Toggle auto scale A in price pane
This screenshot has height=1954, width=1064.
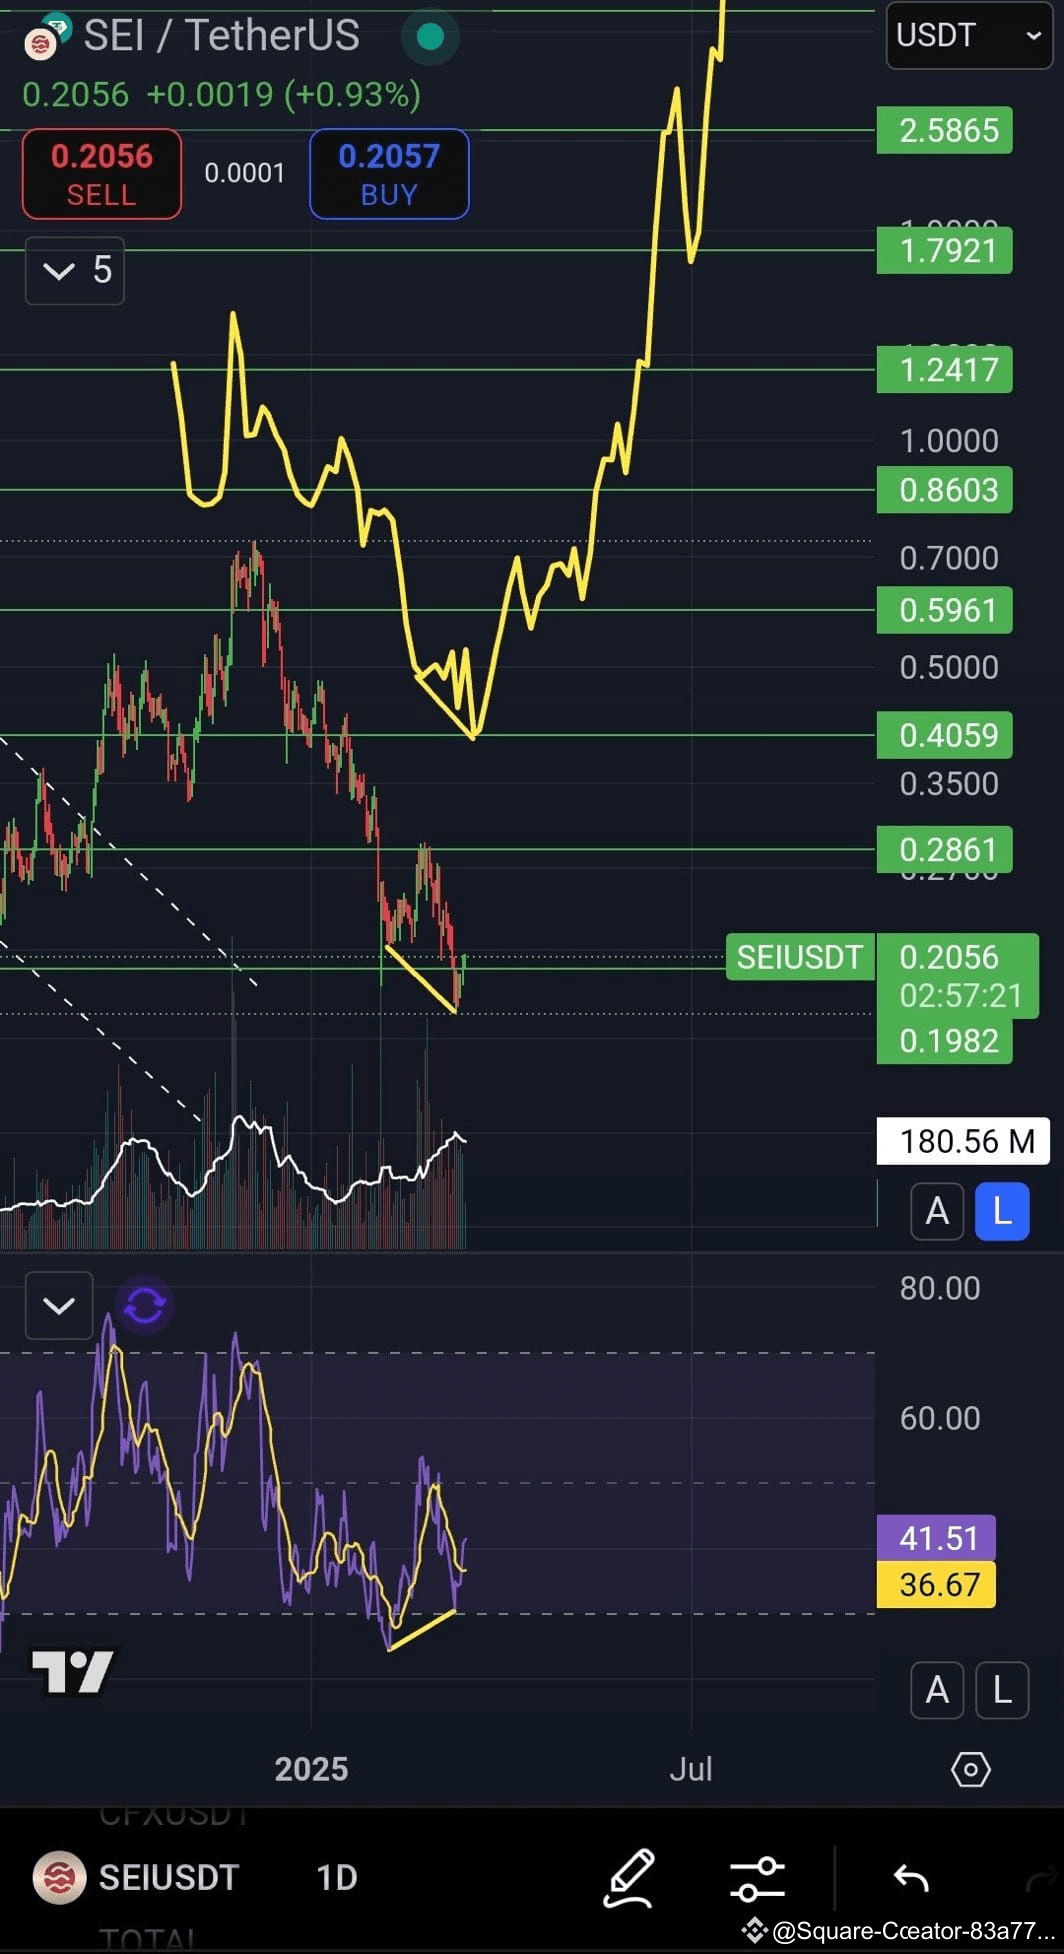click(x=937, y=1211)
